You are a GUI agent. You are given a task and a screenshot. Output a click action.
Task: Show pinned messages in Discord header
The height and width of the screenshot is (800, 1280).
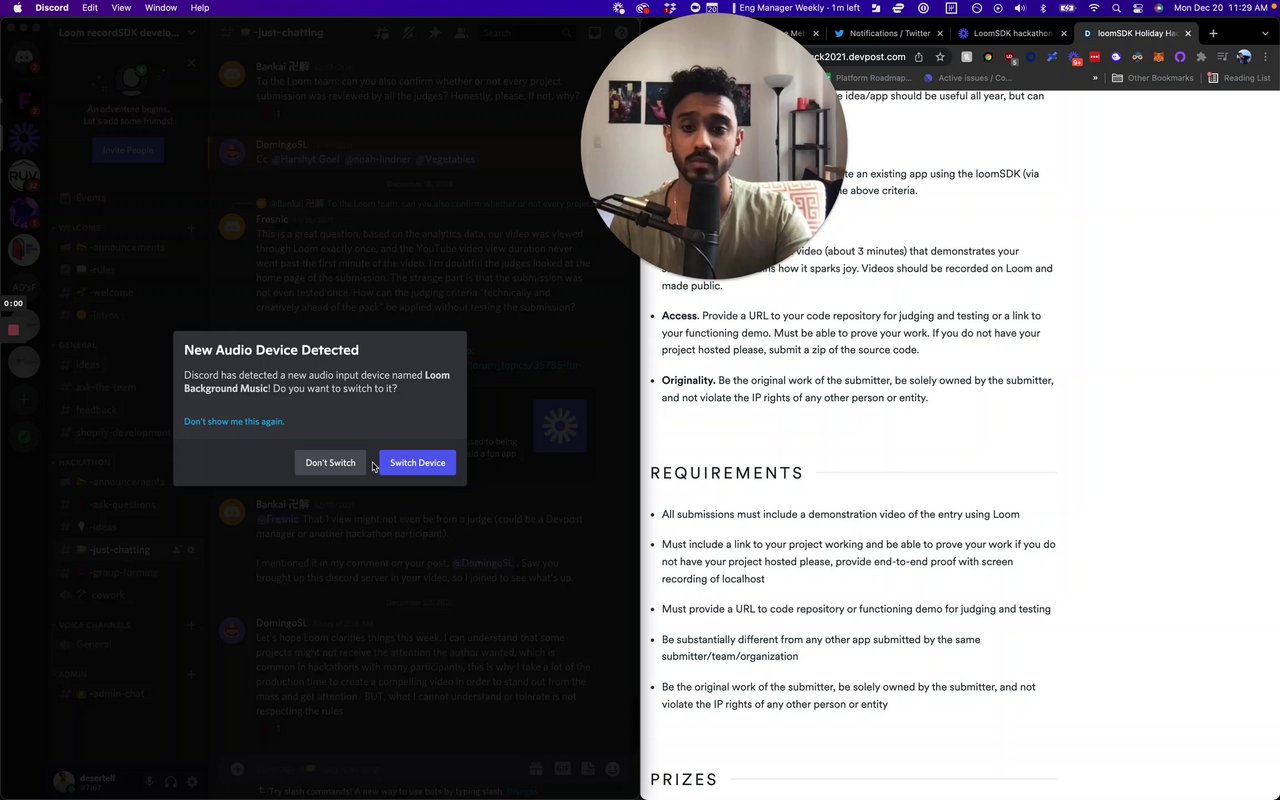coord(434,33)
